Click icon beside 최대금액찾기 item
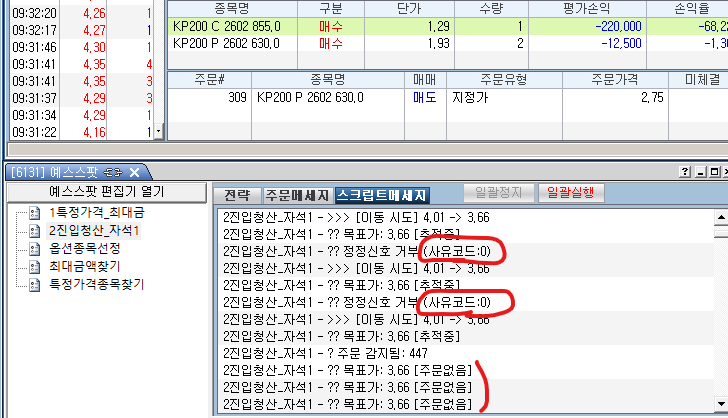 click(x=36, y=267)
